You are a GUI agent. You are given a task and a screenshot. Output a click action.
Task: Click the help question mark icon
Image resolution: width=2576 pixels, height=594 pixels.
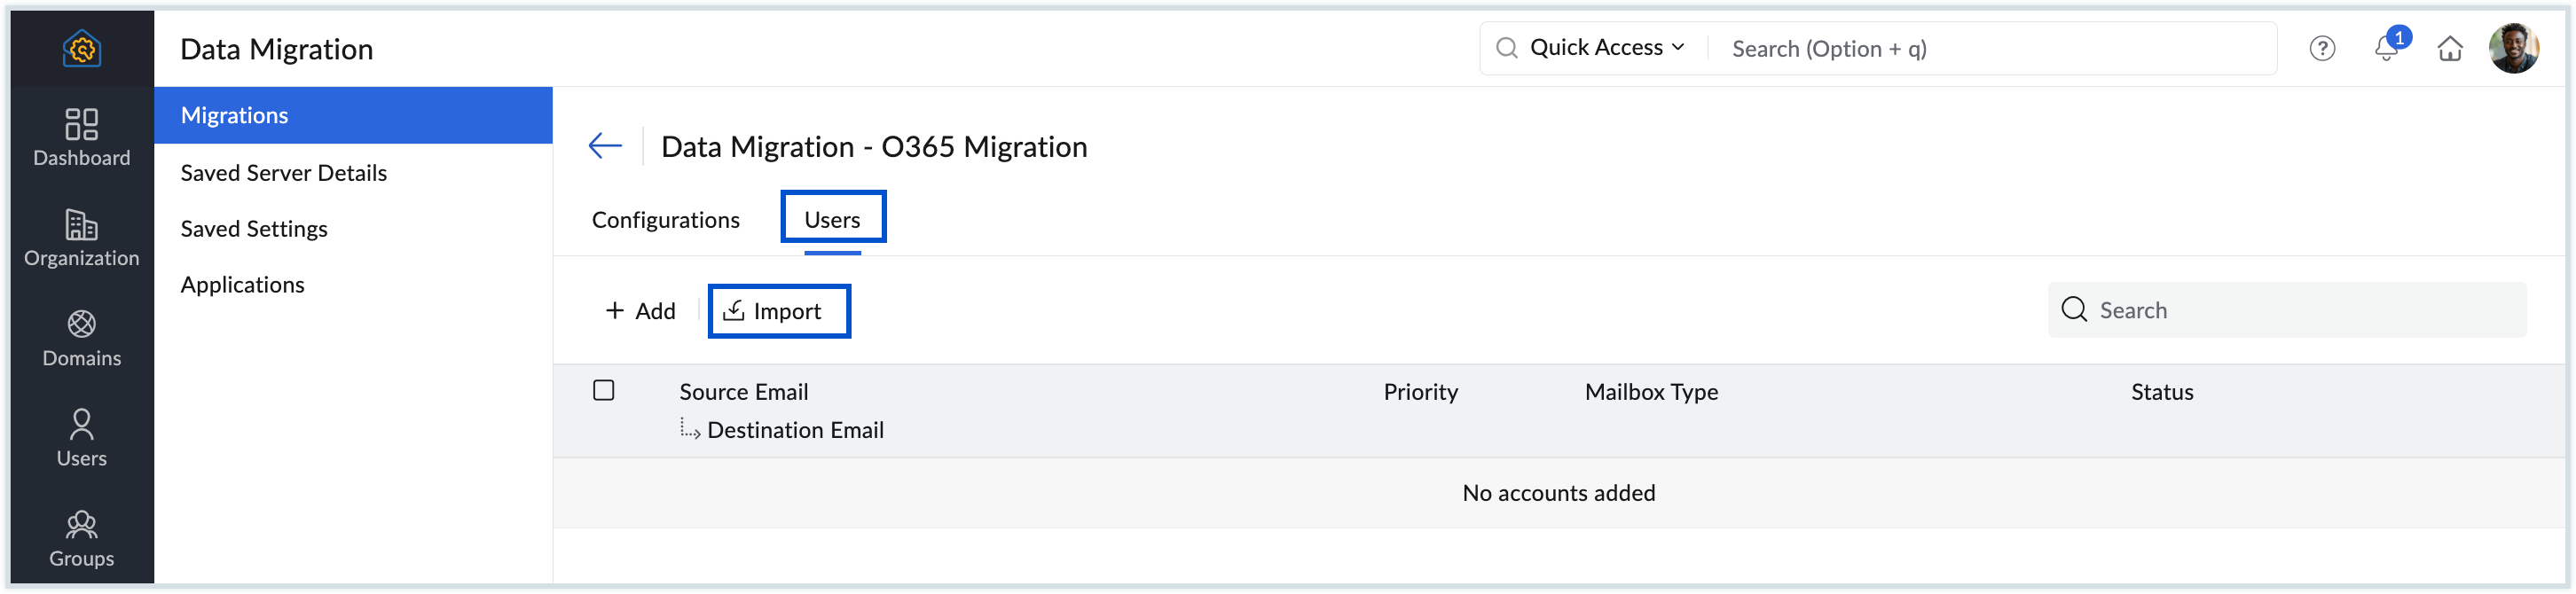pos(2322,48)
